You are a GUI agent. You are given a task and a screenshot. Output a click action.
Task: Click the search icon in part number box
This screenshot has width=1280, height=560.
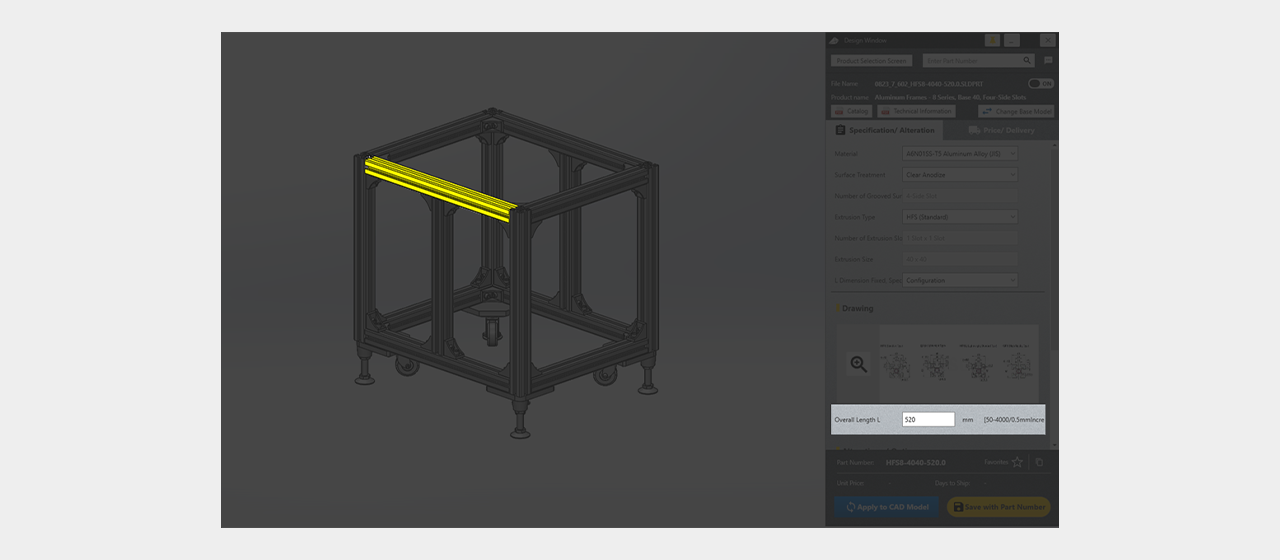(1026, 61)
